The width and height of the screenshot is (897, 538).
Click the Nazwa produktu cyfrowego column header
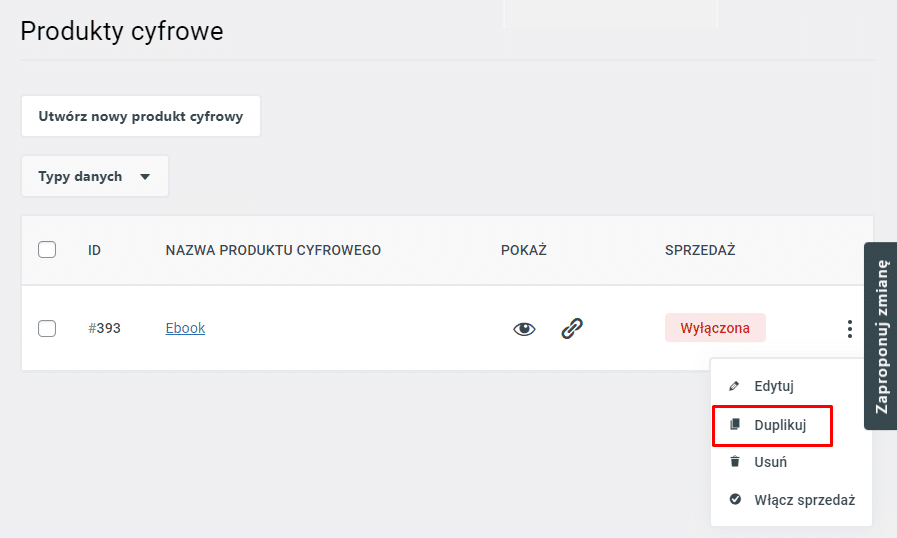pyautogui.click(x=273, y=250)
